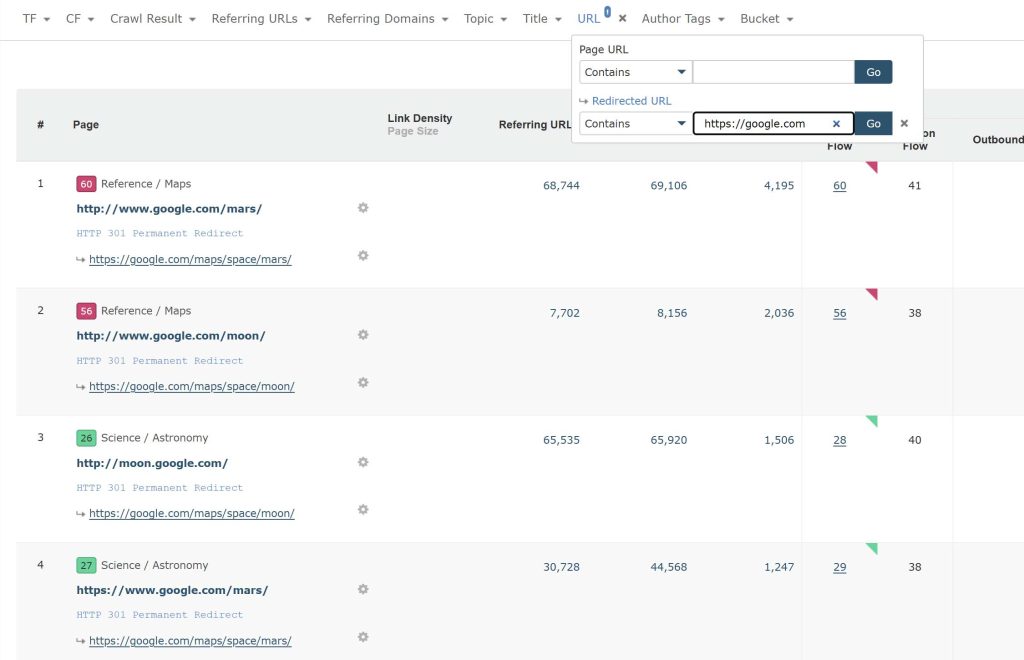
Task: Follow row 4 redirect https://google.com/maps/space/mars/
Action: 190,640
